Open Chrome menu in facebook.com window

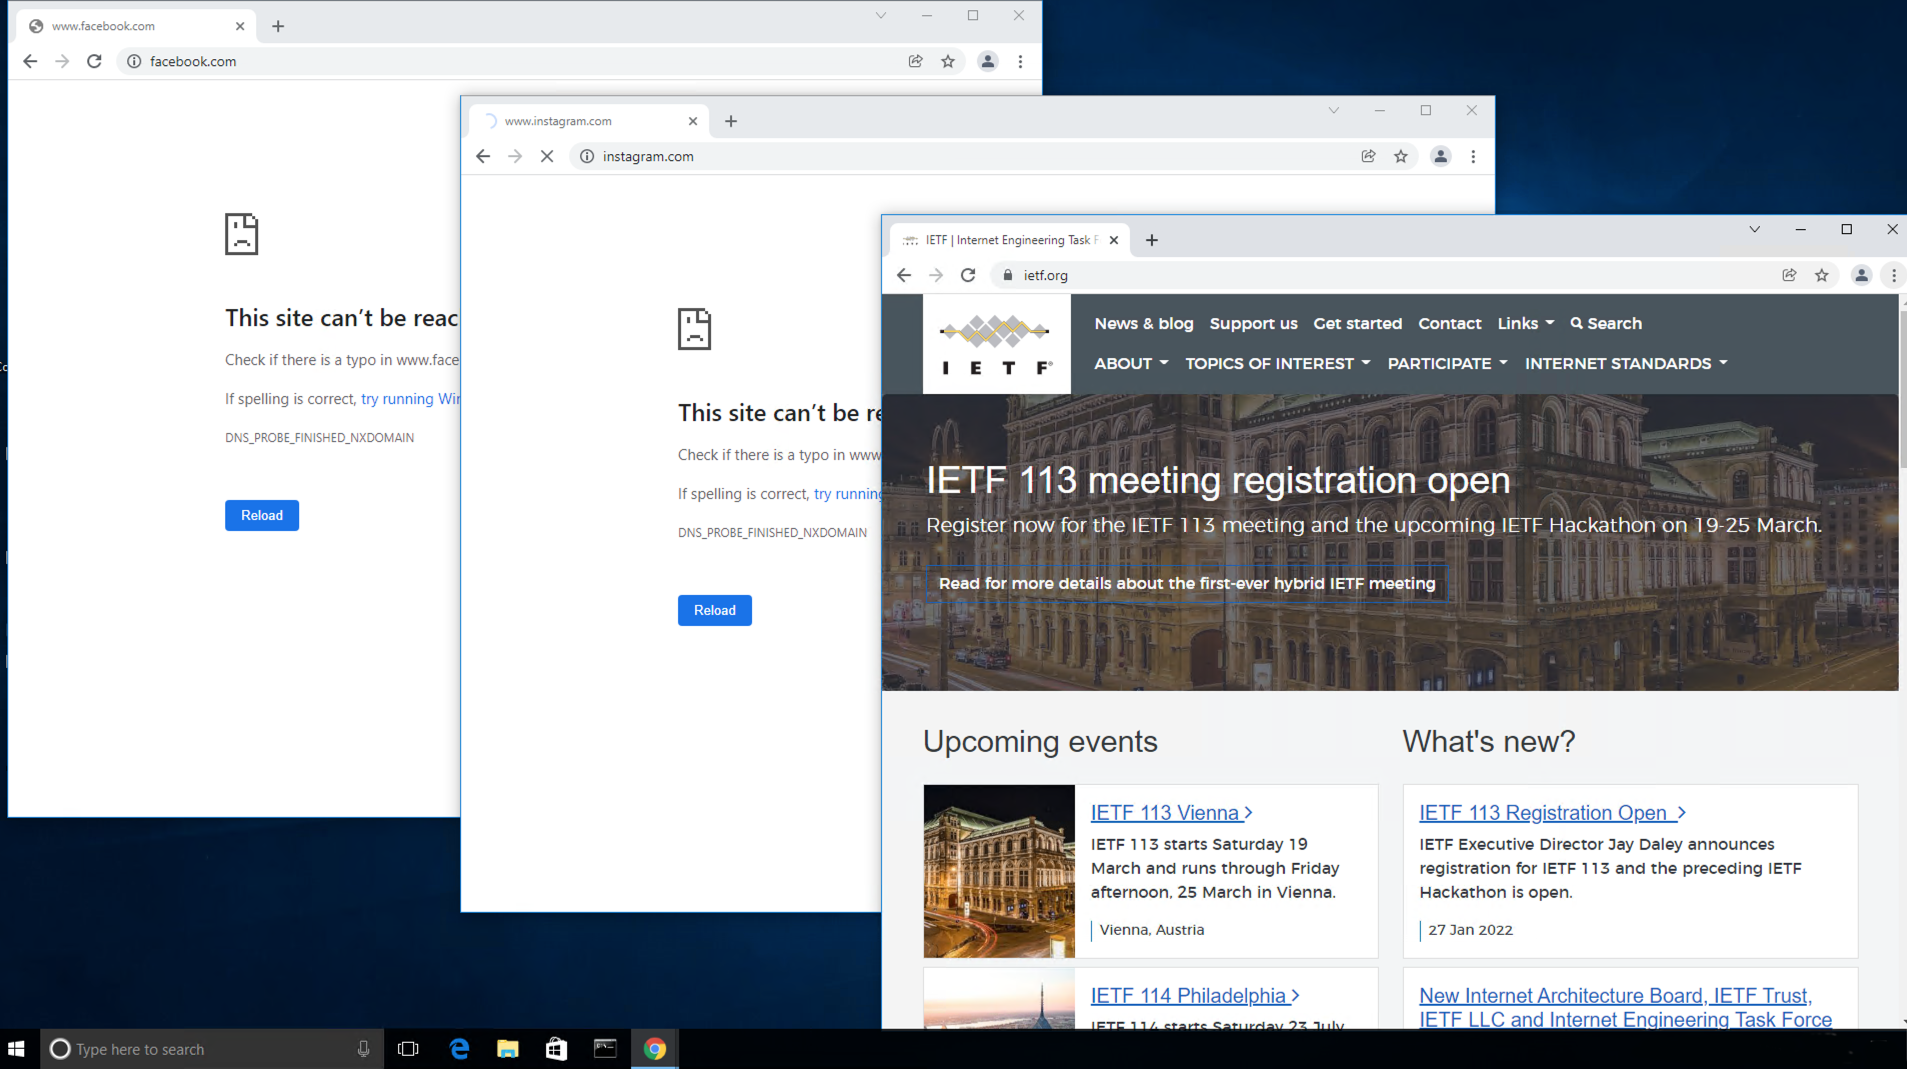(x=1020, y=61)
